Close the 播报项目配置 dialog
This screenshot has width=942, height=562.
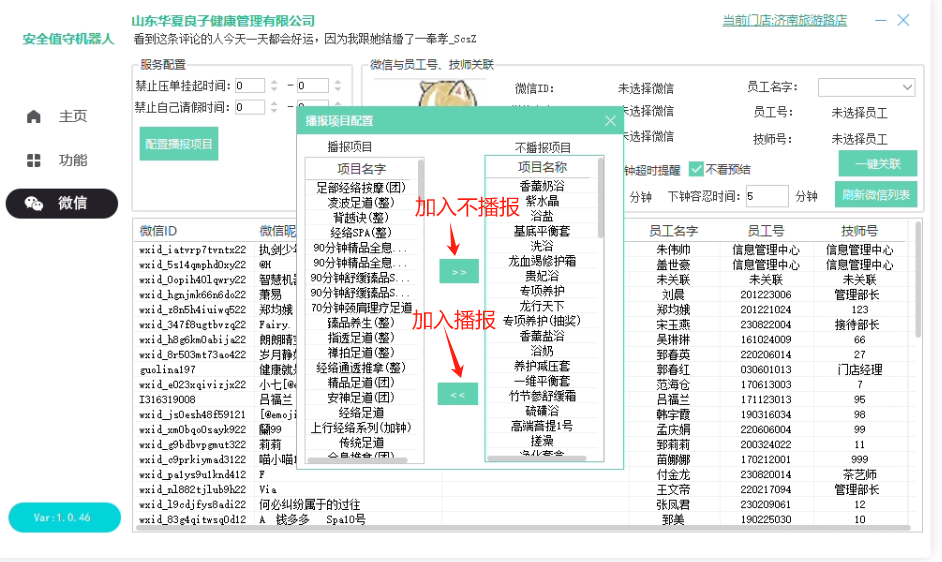(610, 121)
